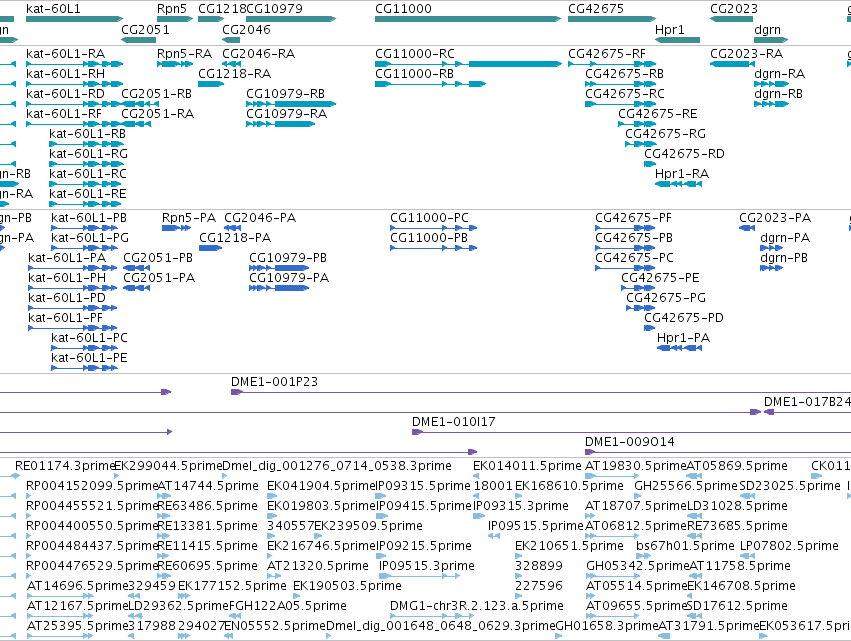Click transcript label kat-60L1-RA
The width and height of the screenshot is (851, 641).
point(66,54)
